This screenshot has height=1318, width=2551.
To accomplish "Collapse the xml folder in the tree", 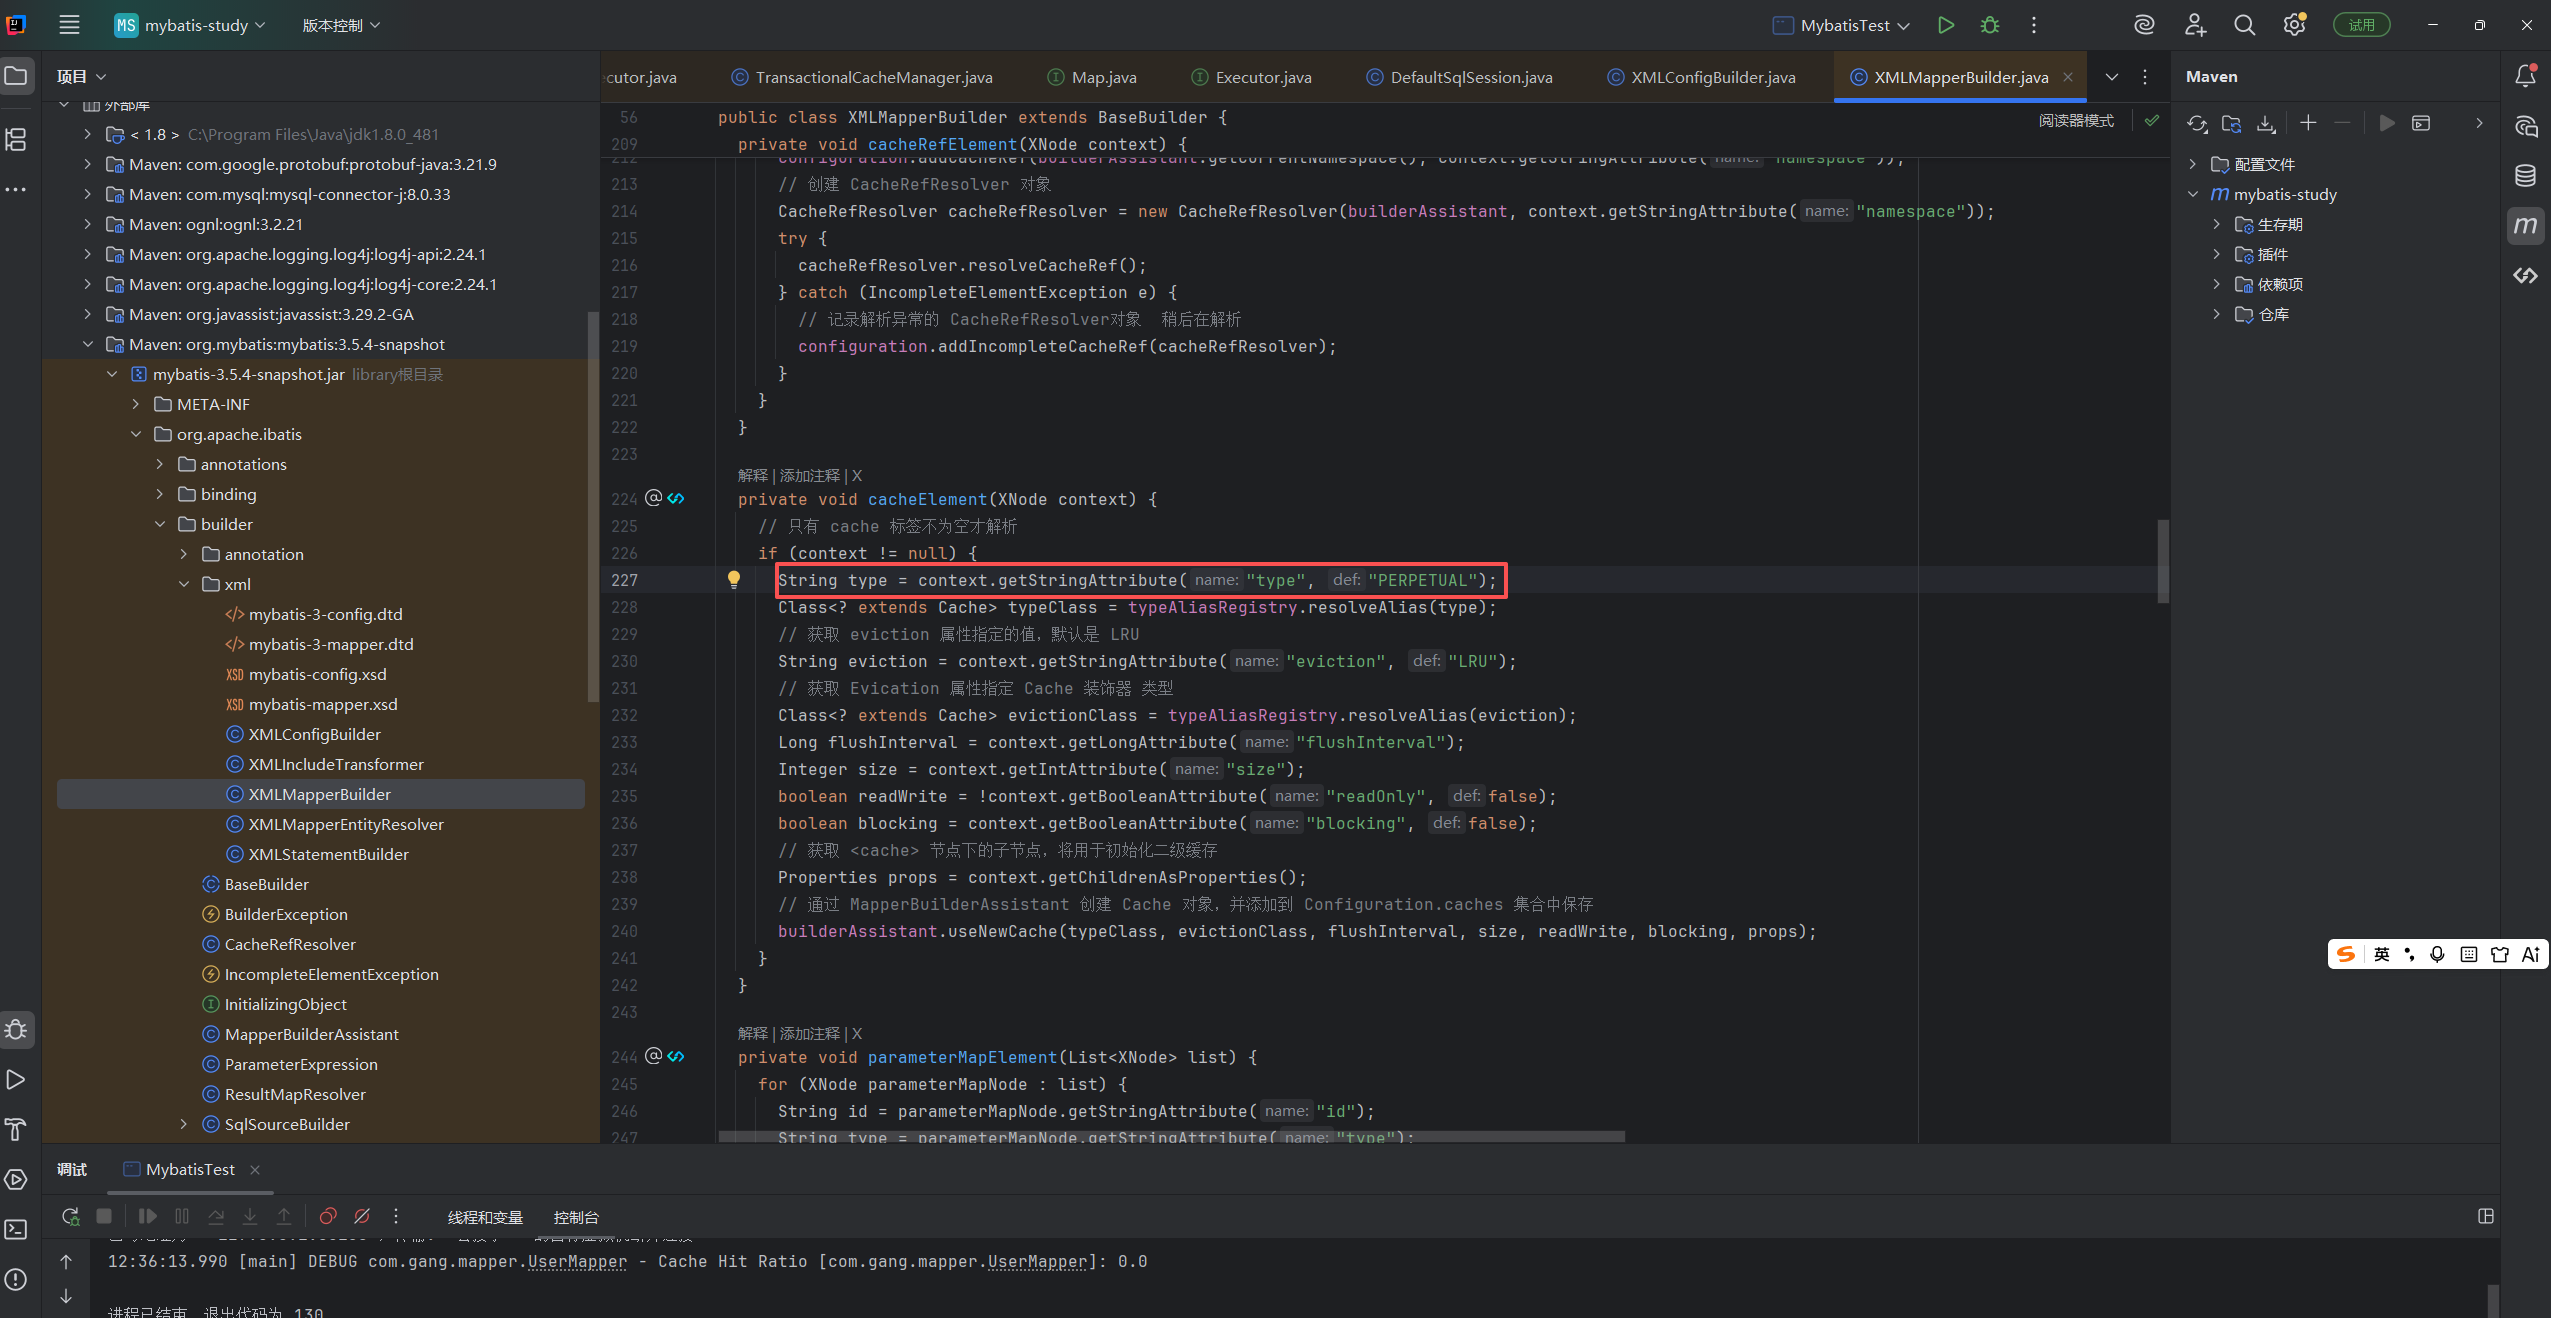I will (184, 584).
